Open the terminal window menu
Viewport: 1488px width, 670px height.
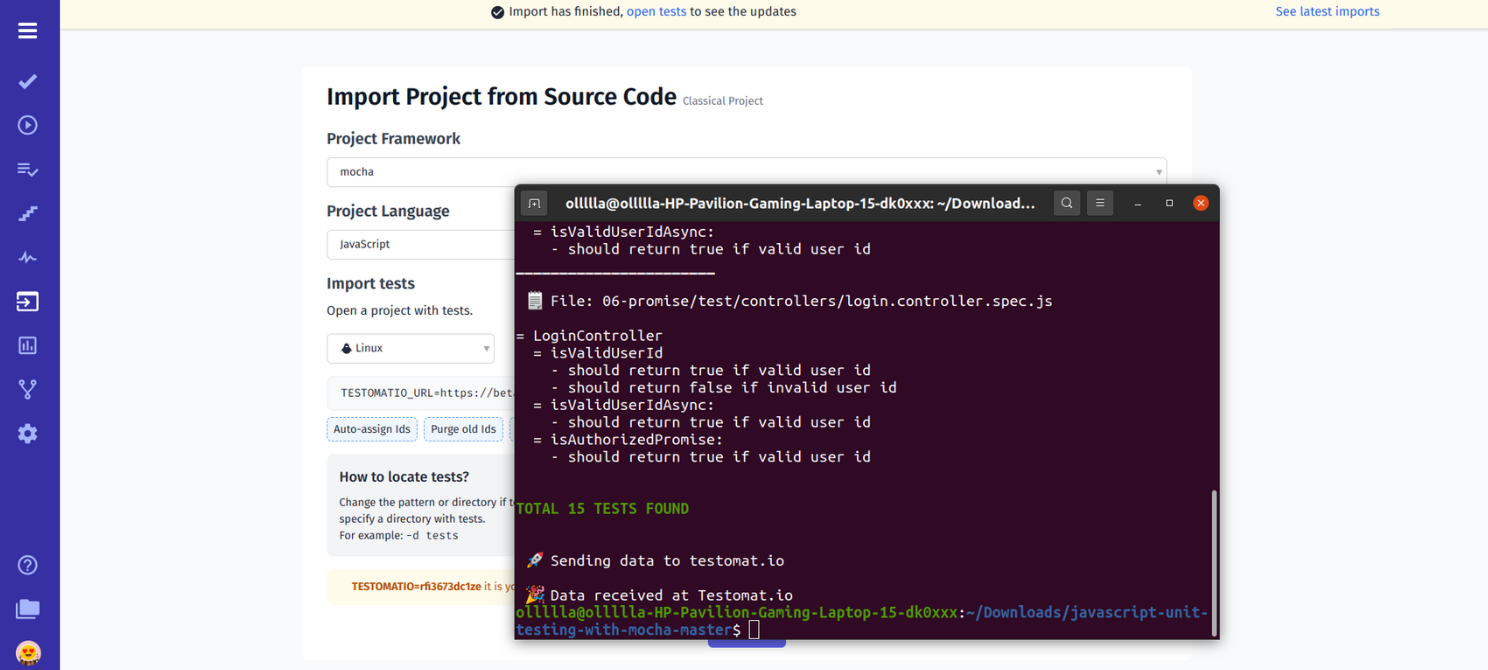[1099, 202]
